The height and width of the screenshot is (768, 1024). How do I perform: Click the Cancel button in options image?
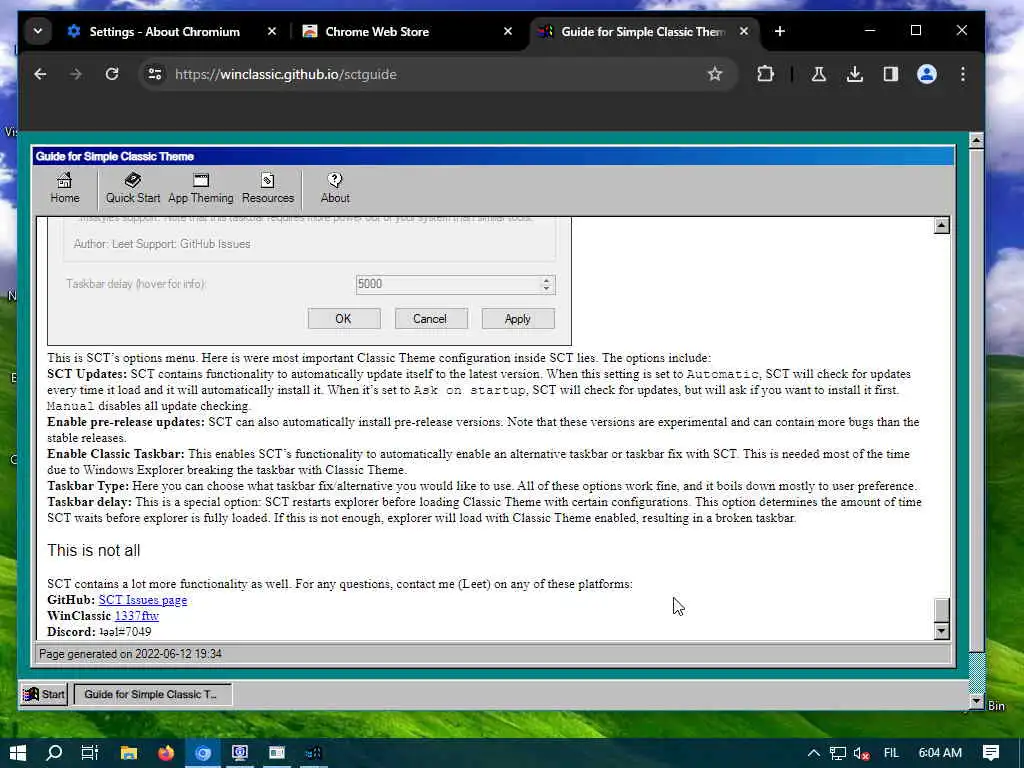pyautogui.click(x=430, y=319)
